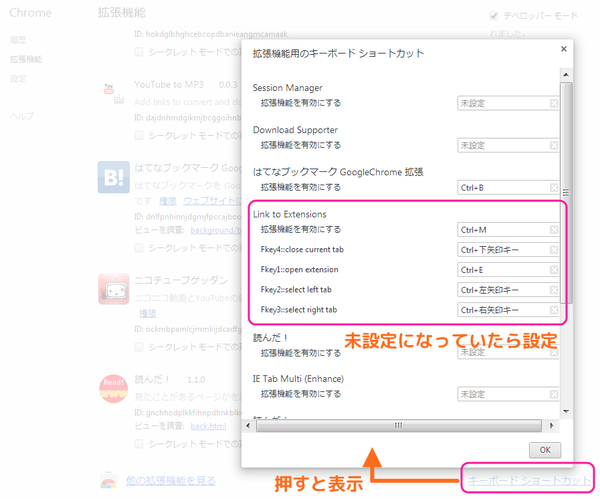Viewport: 600px width, 499px height.
Task: Click the horizontal scrollbar thumb in dialog
Action: coord(399,426)
